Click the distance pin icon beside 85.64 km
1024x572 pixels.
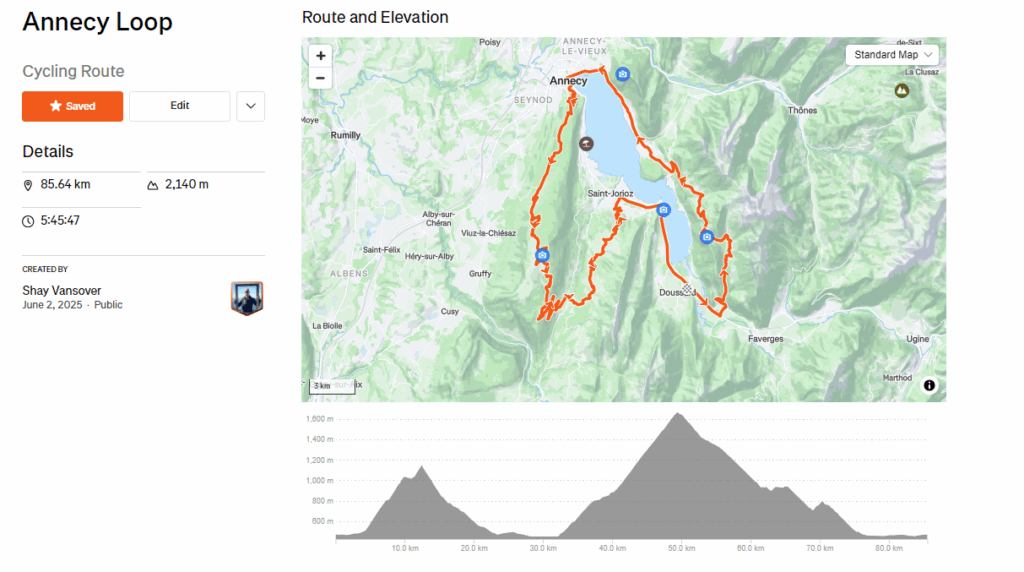click(28, 185)
